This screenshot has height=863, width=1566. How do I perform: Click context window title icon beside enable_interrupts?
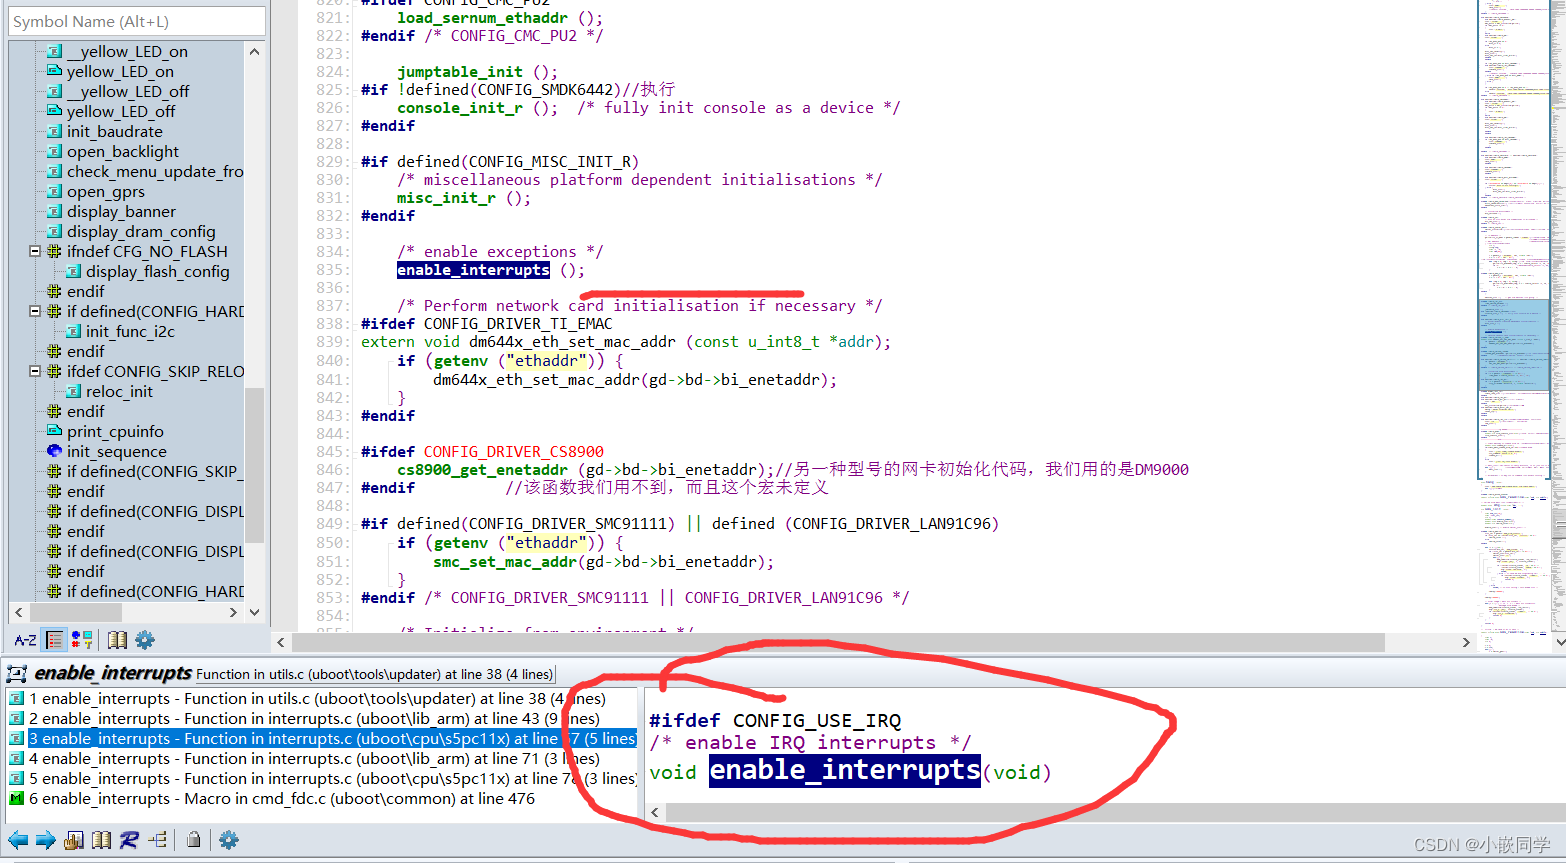point(17,674)
